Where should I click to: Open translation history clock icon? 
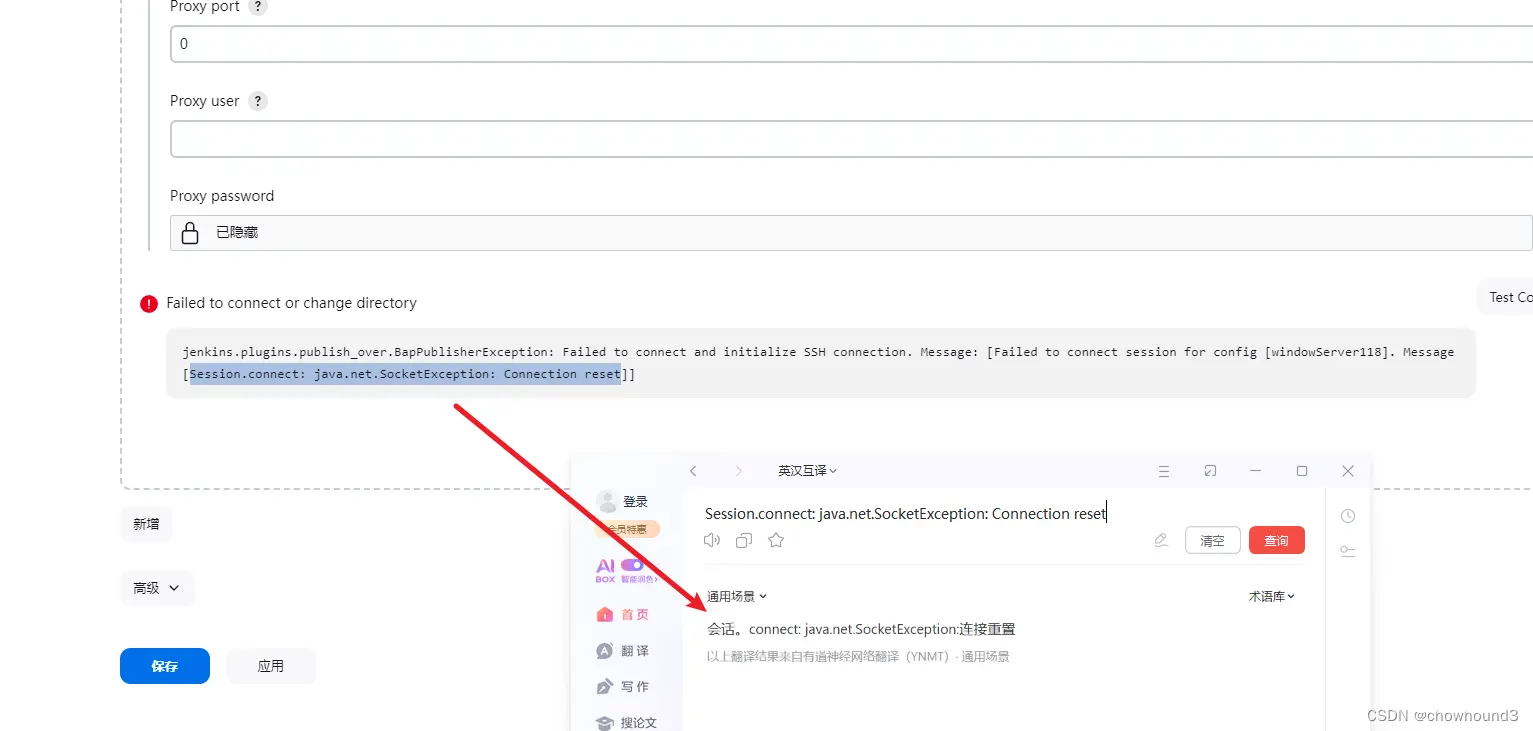click(1348, 516)
